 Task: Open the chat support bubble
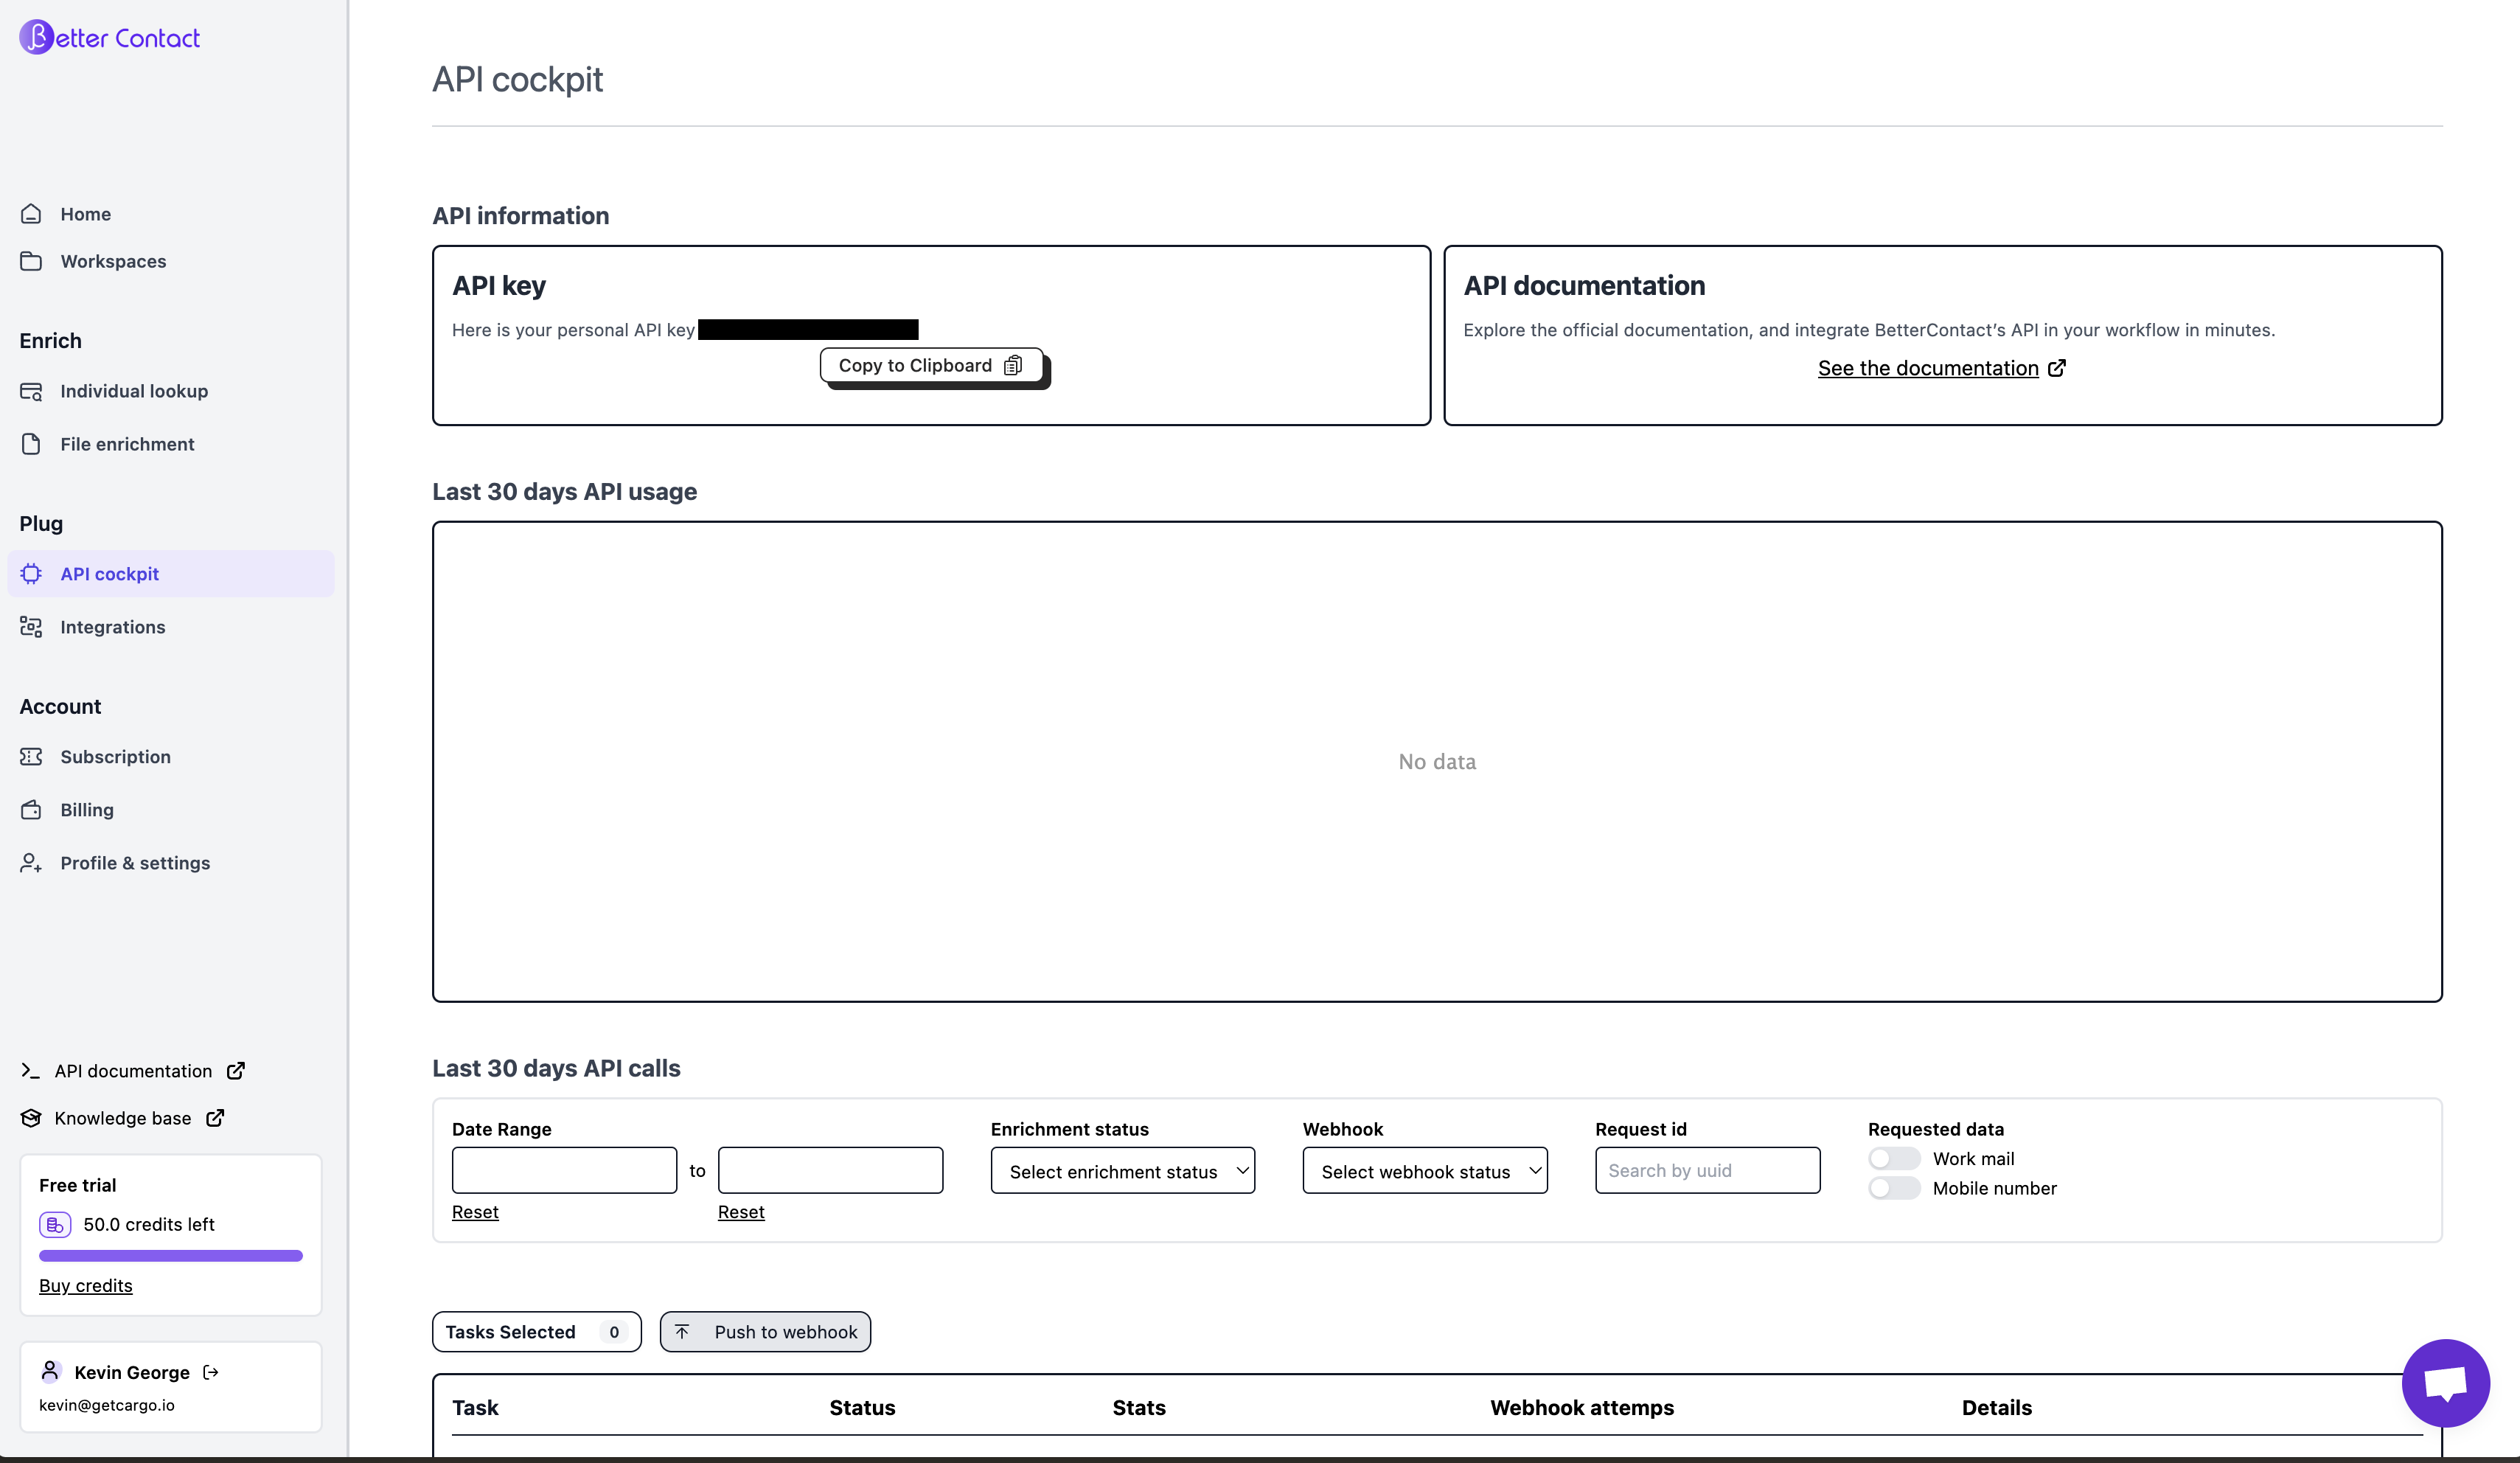coord(2445,1383)
